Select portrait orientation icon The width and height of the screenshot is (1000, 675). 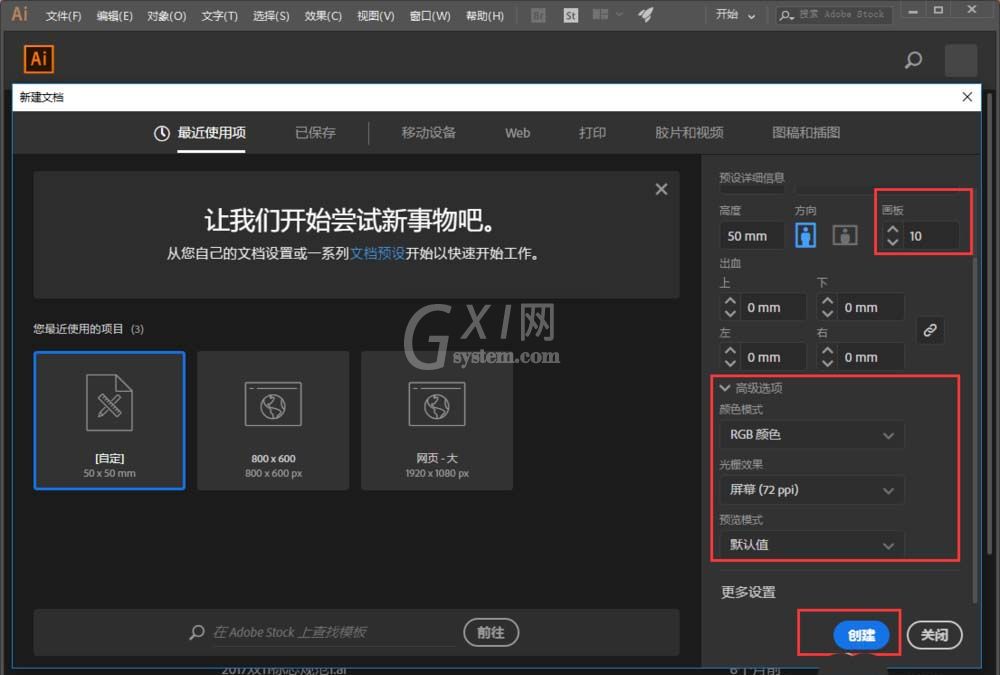point(805,235)
